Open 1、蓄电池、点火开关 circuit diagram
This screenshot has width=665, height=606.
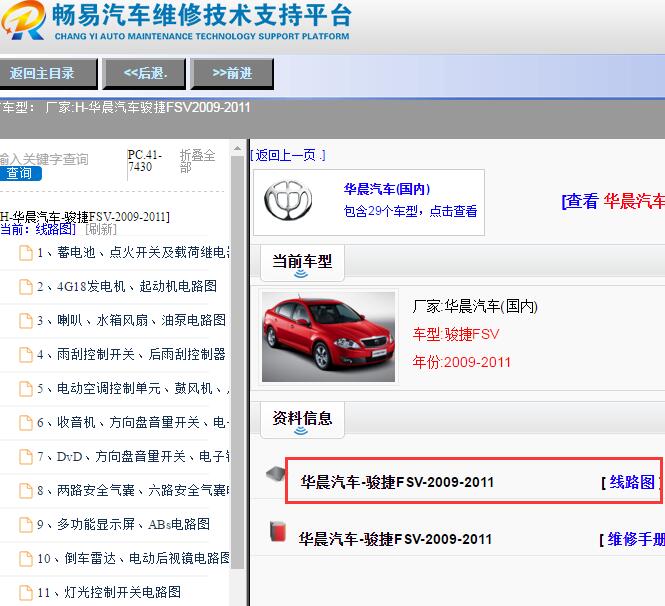pos(134,252)
